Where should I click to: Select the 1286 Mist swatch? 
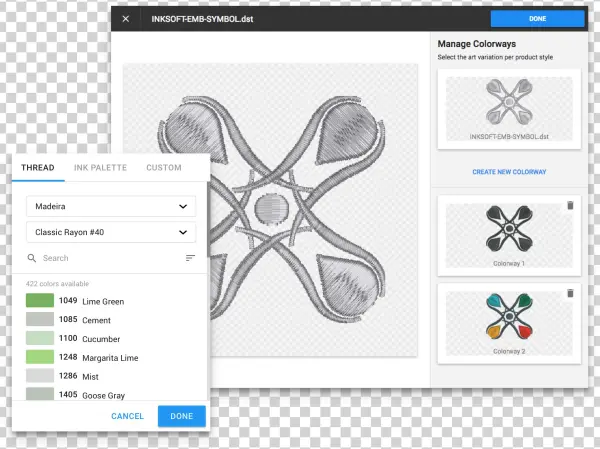click(40, 376)
